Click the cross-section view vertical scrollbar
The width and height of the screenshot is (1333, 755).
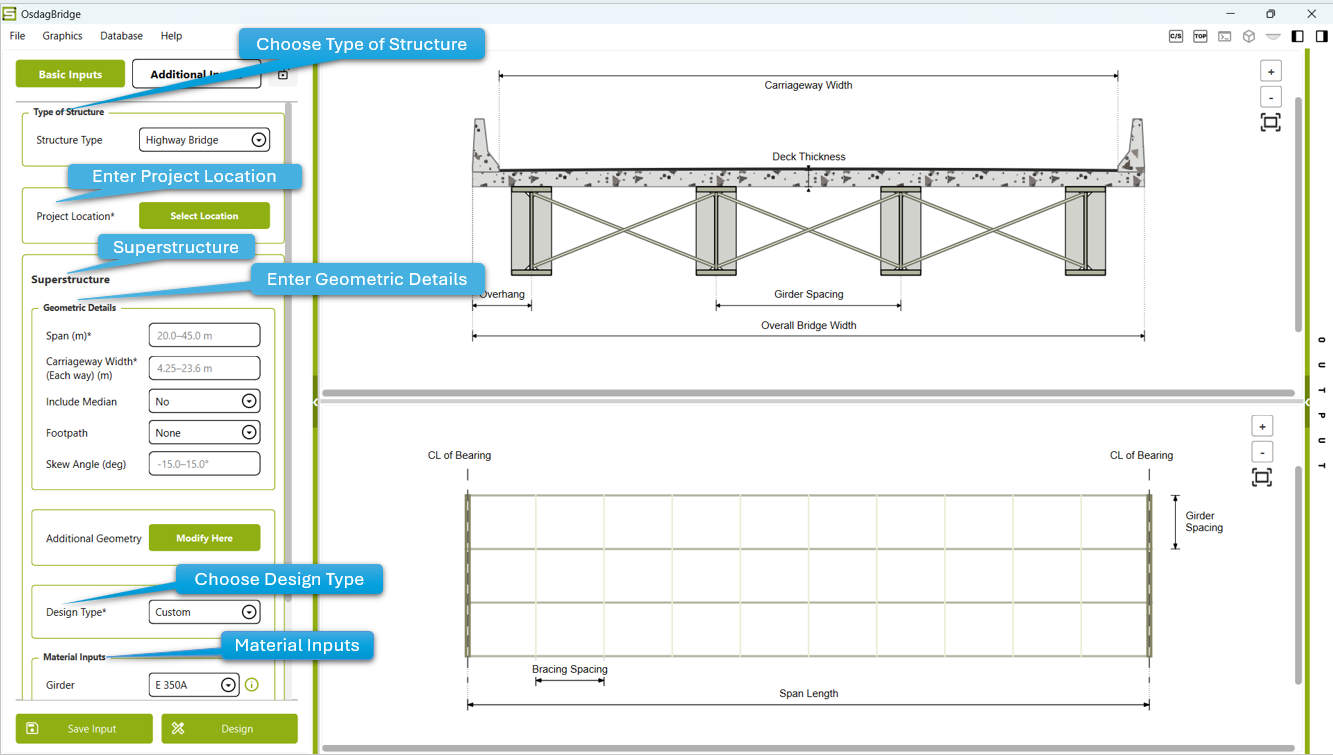[x=1298, y=214]
